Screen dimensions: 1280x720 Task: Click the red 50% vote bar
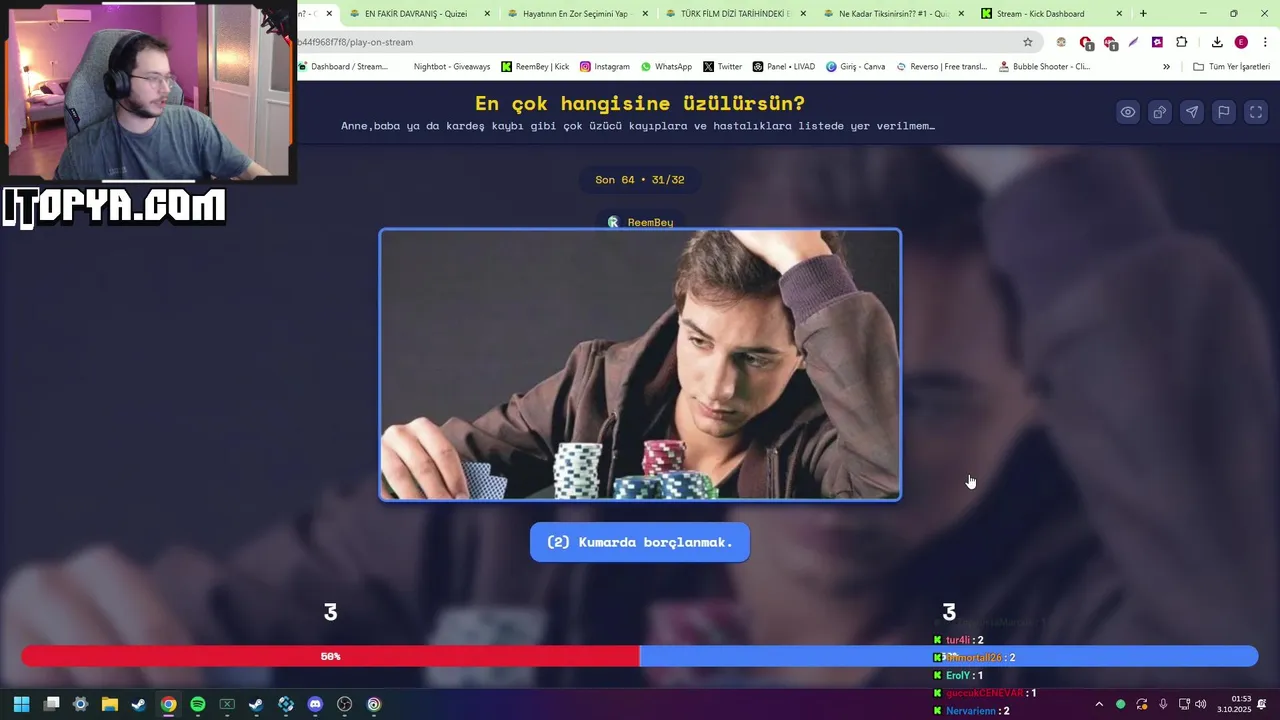click(x=331, y=656)
